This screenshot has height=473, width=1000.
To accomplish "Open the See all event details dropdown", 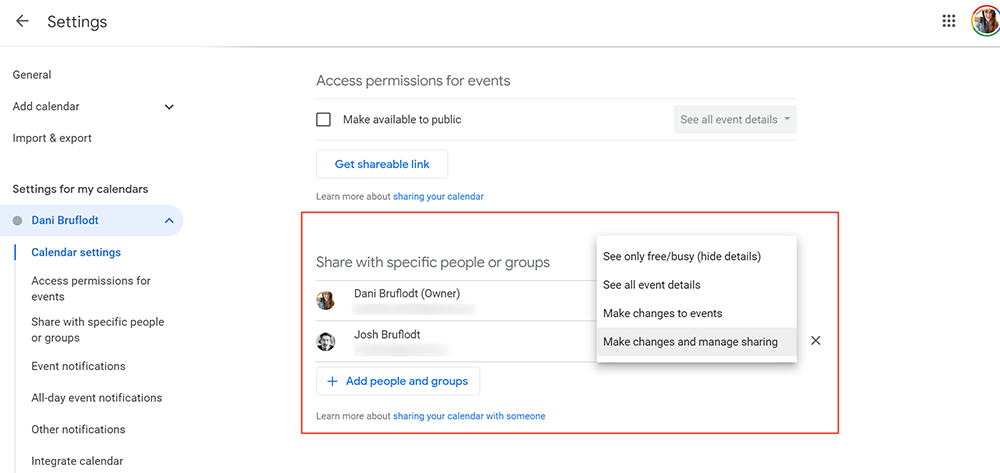I will pos(735,120).
